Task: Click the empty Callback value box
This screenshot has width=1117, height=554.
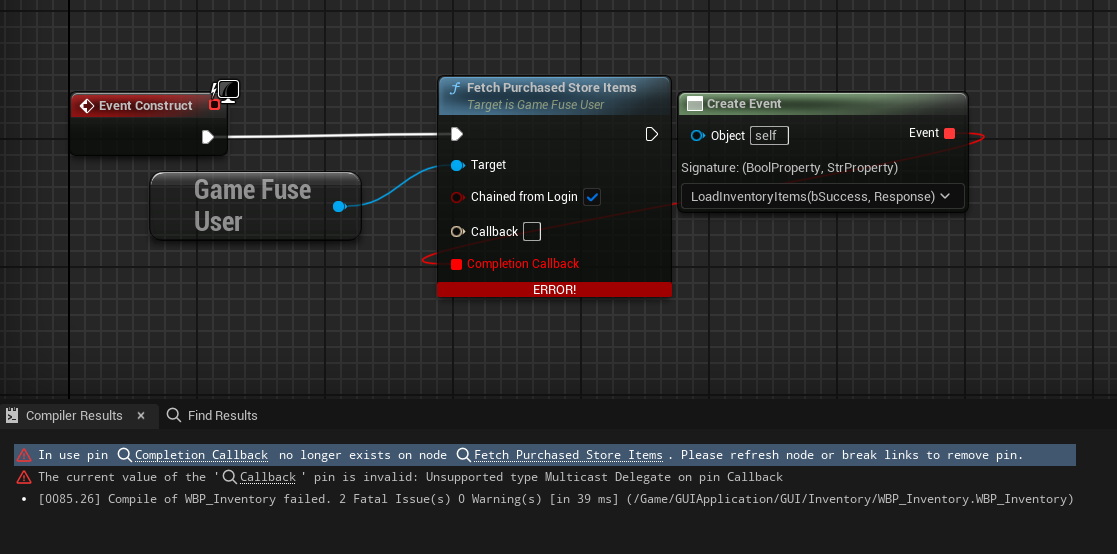Action: tap(531, 231)
